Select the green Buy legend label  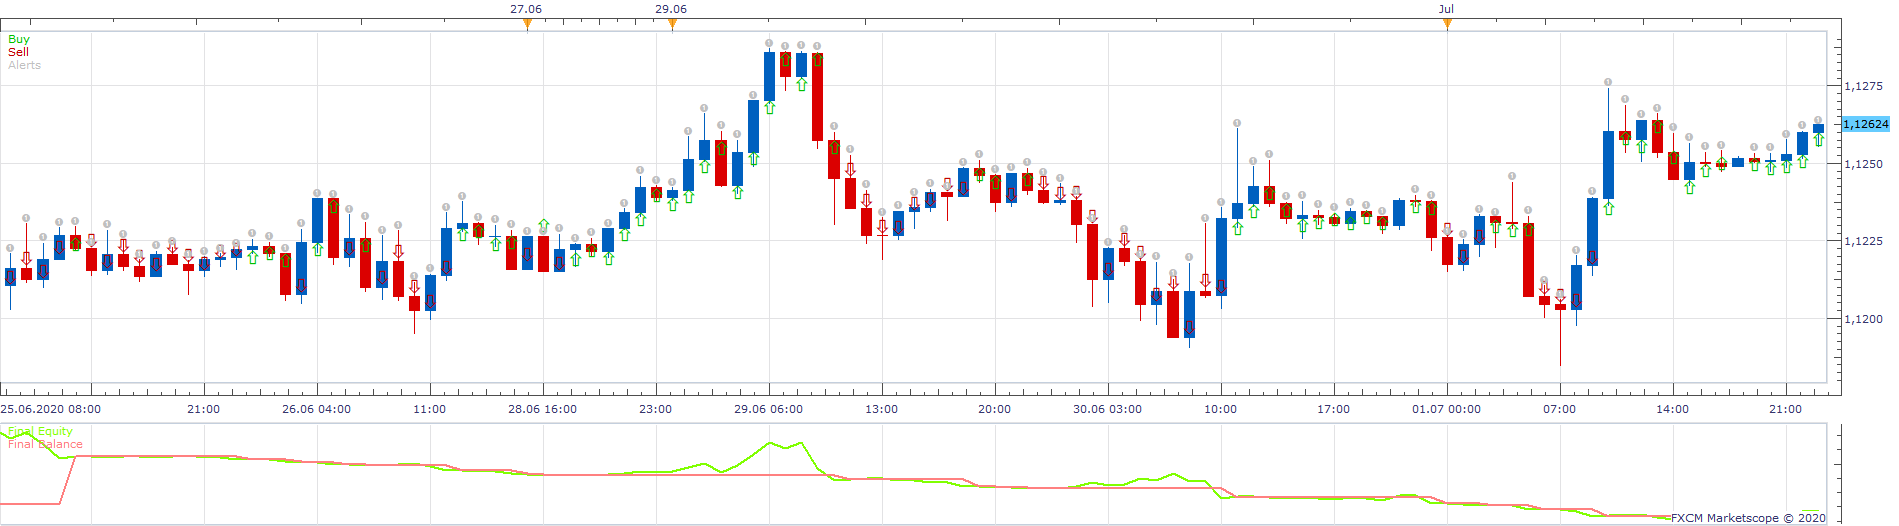click(x=19, y=39)
